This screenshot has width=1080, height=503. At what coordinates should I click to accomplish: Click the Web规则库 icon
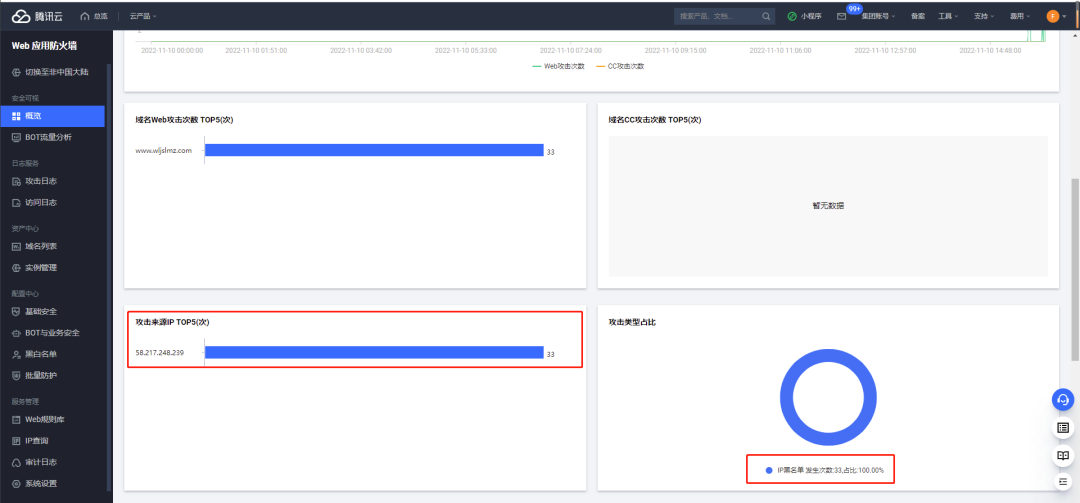coord(17,419)
